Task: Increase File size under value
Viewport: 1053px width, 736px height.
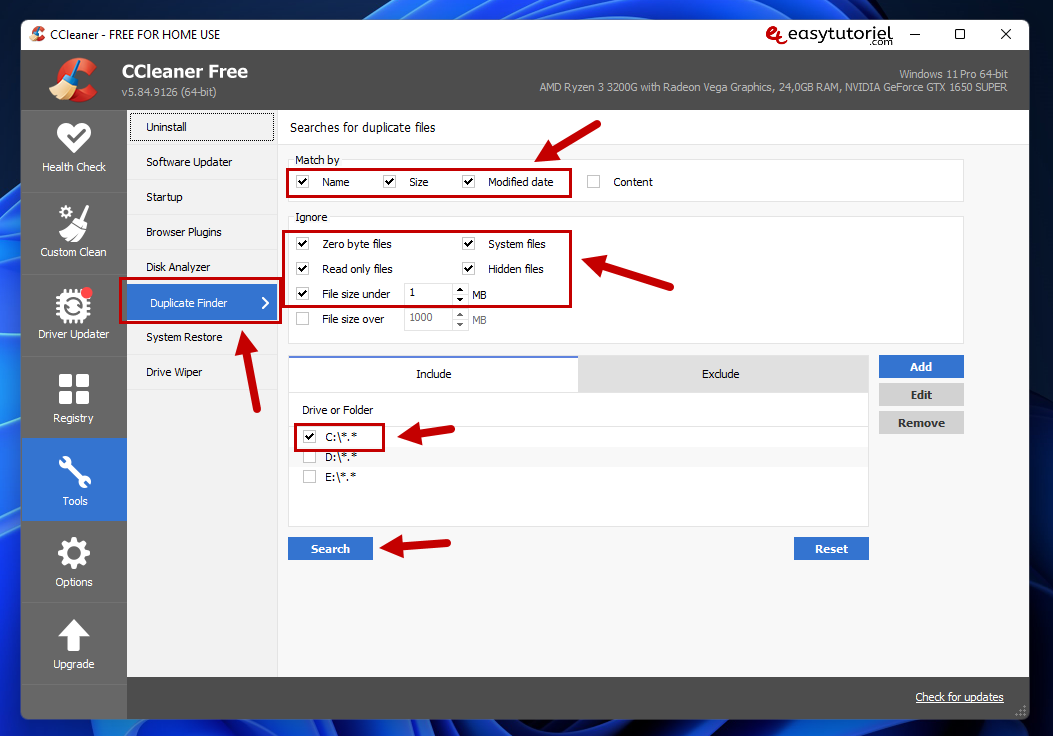Action: [460, 289]
